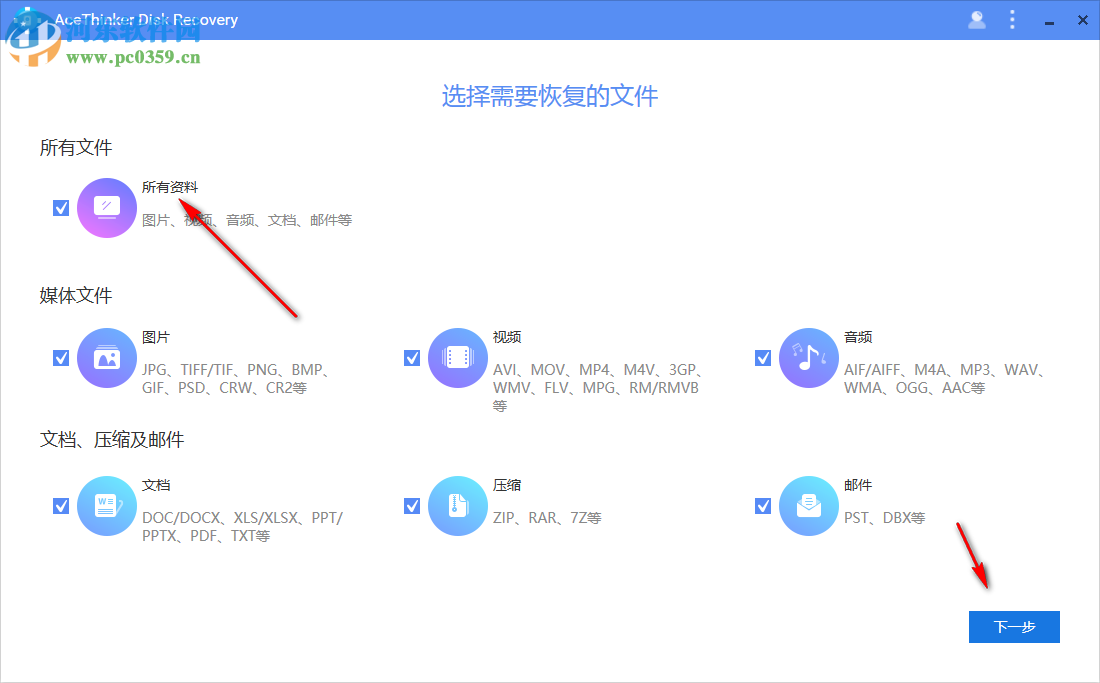Click the 下一步 (Next) button
This screenshot has width=1100, height=683.
click(1014, 627)
